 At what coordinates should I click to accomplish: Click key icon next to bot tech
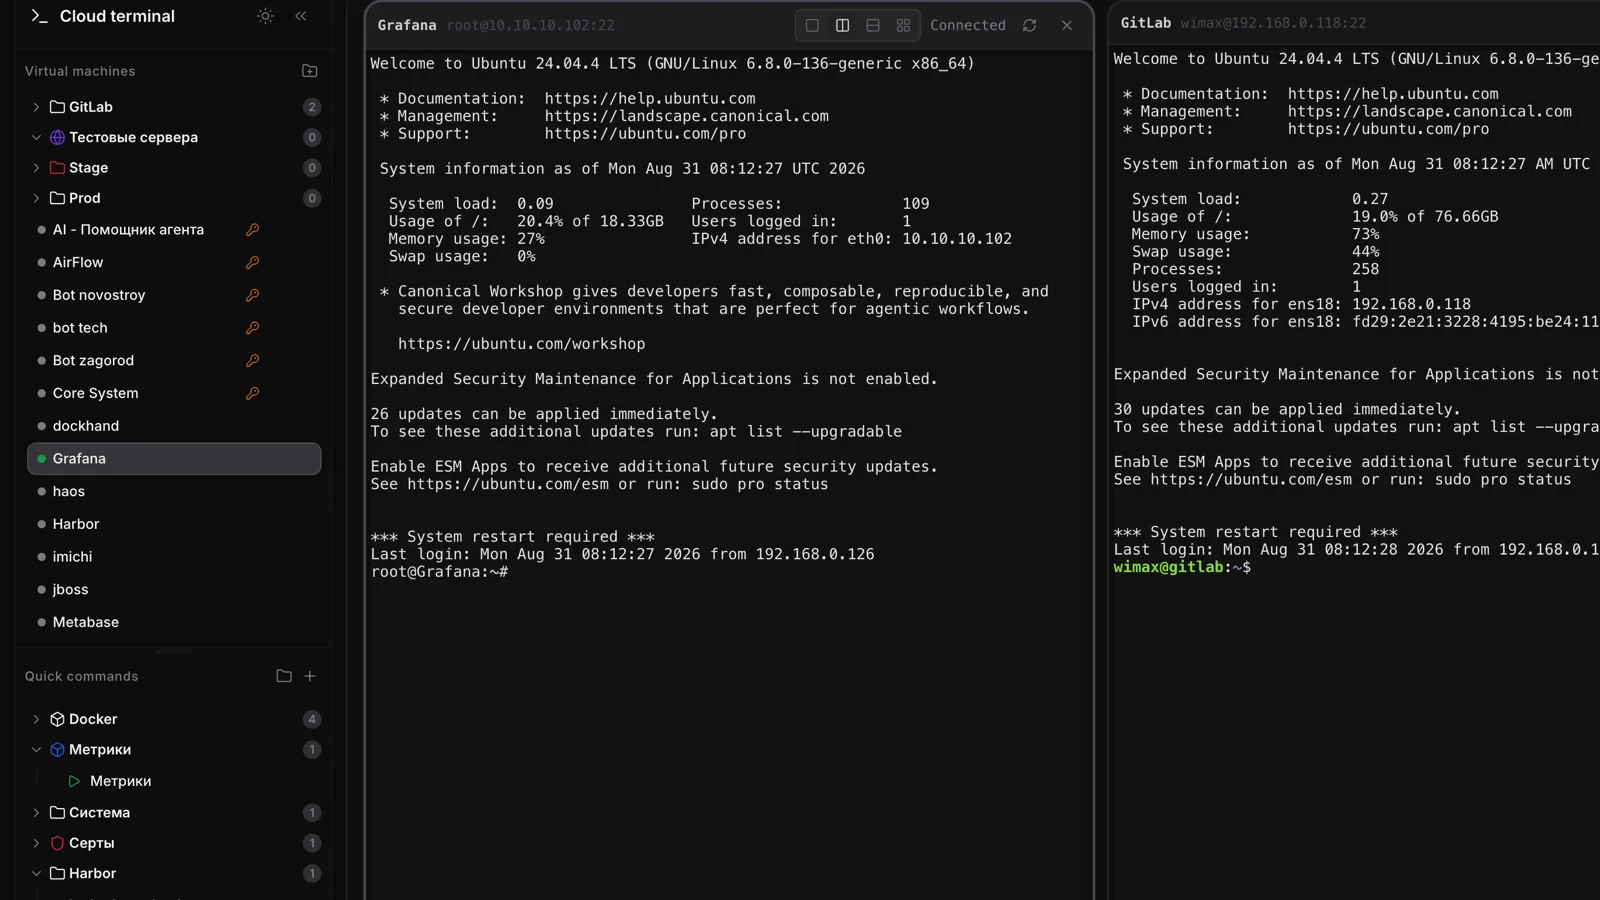pos(253,328)
